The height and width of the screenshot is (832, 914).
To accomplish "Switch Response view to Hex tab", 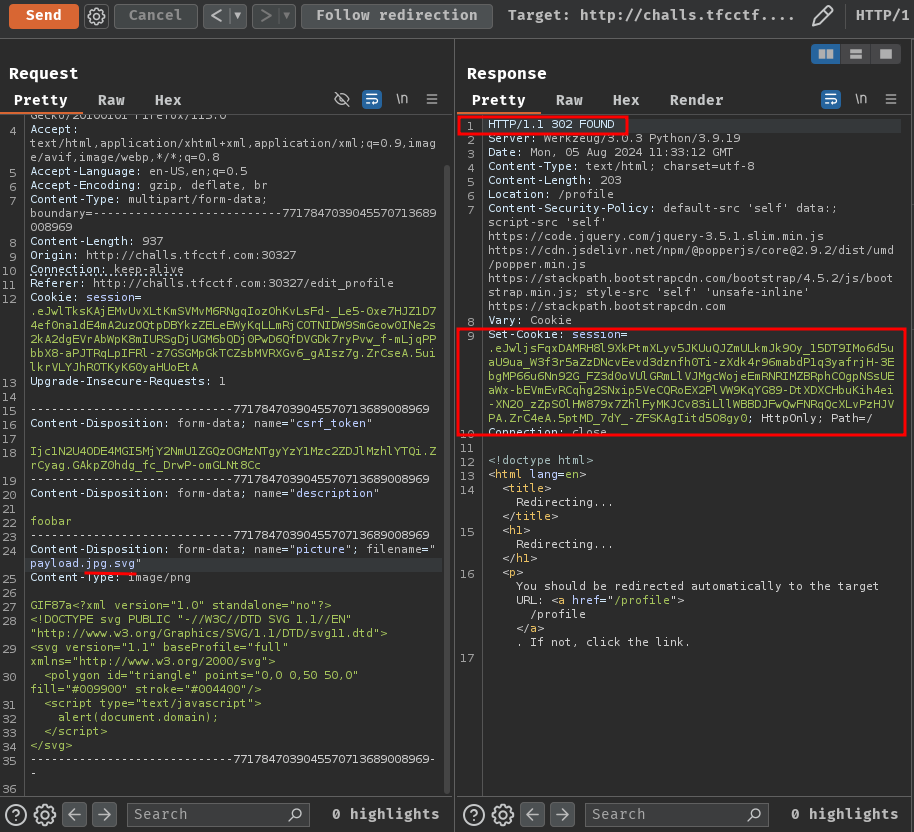I will tap(626, 100).
